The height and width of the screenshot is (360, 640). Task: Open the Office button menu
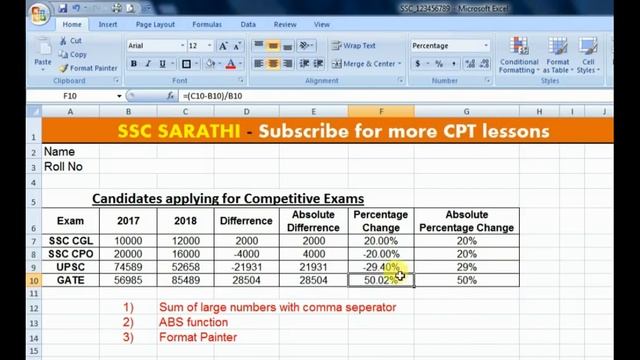[x=39, y=14]
